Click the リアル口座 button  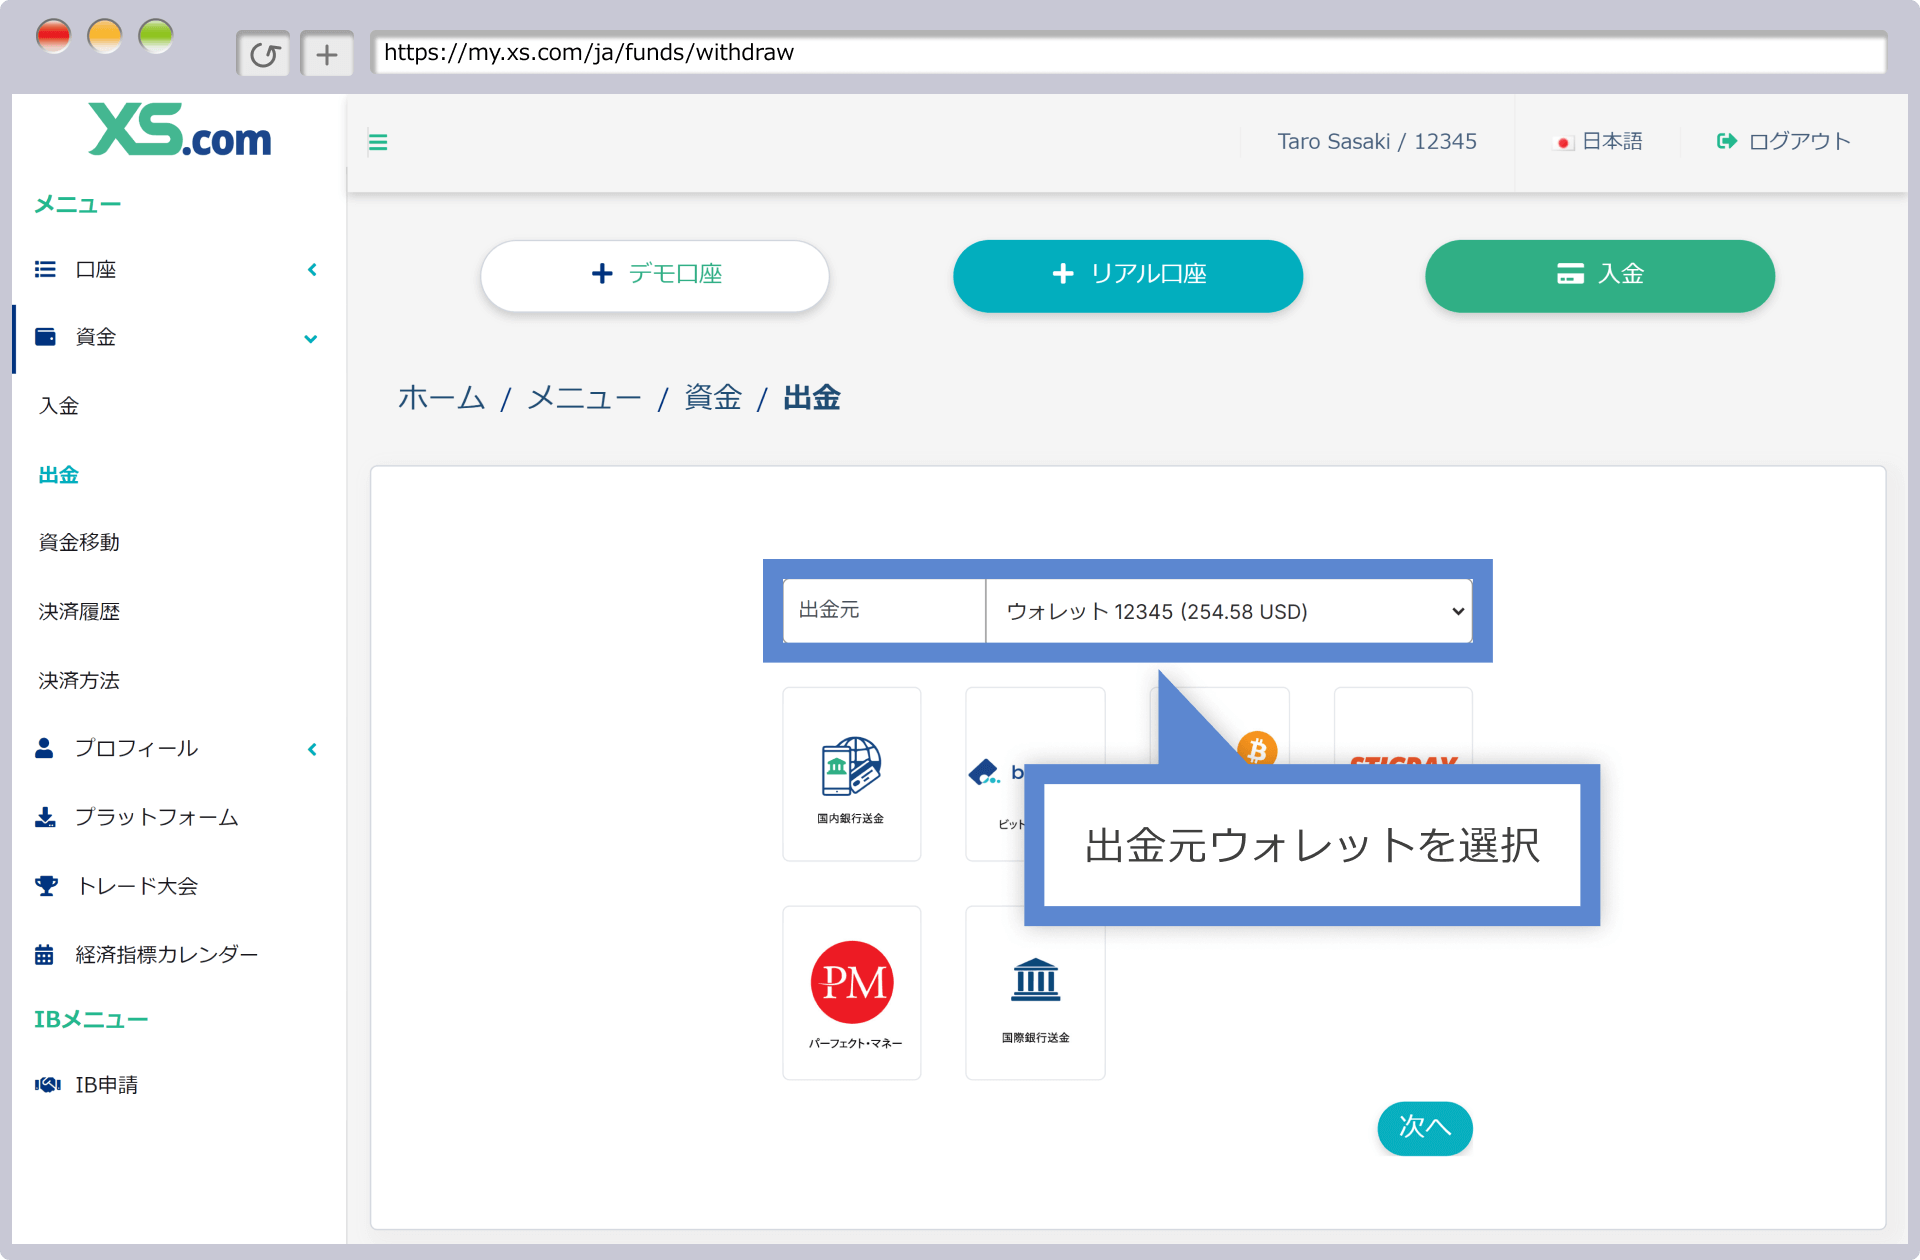1128,275
